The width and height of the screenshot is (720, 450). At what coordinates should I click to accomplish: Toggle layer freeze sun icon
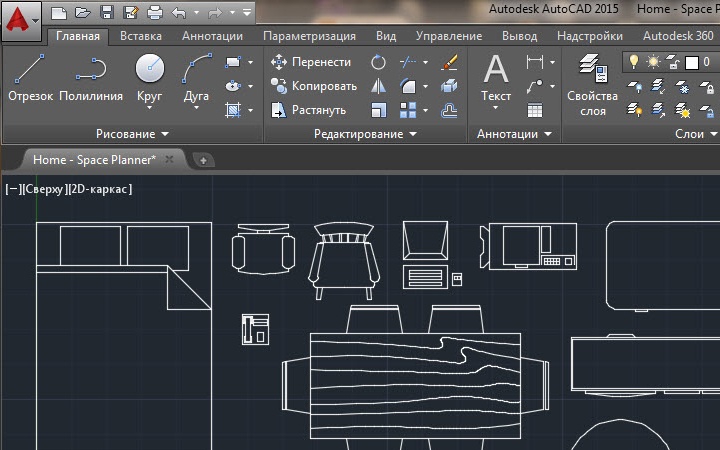[653, 62]
